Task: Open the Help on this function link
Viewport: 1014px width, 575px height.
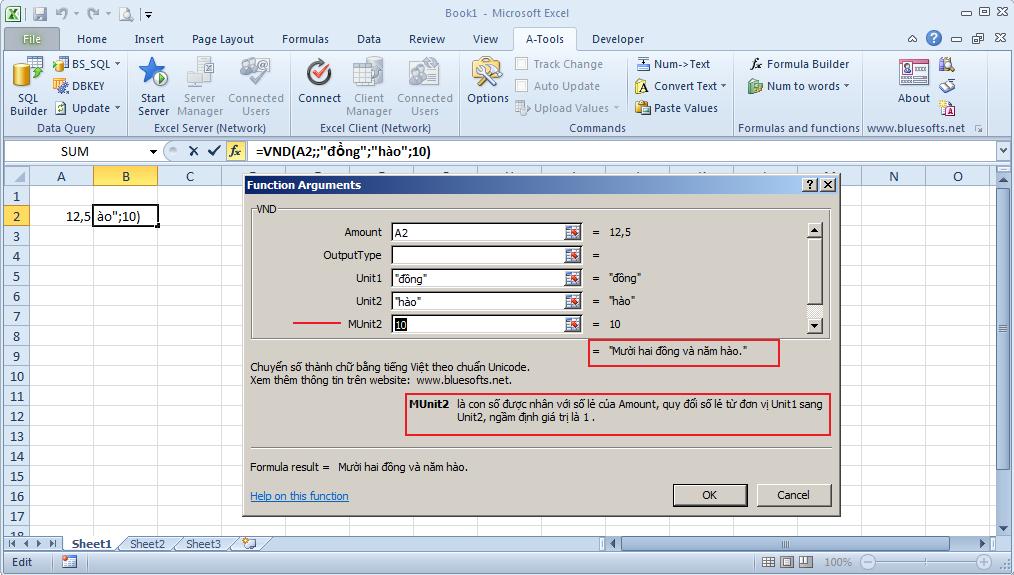Action: [299, 496]
